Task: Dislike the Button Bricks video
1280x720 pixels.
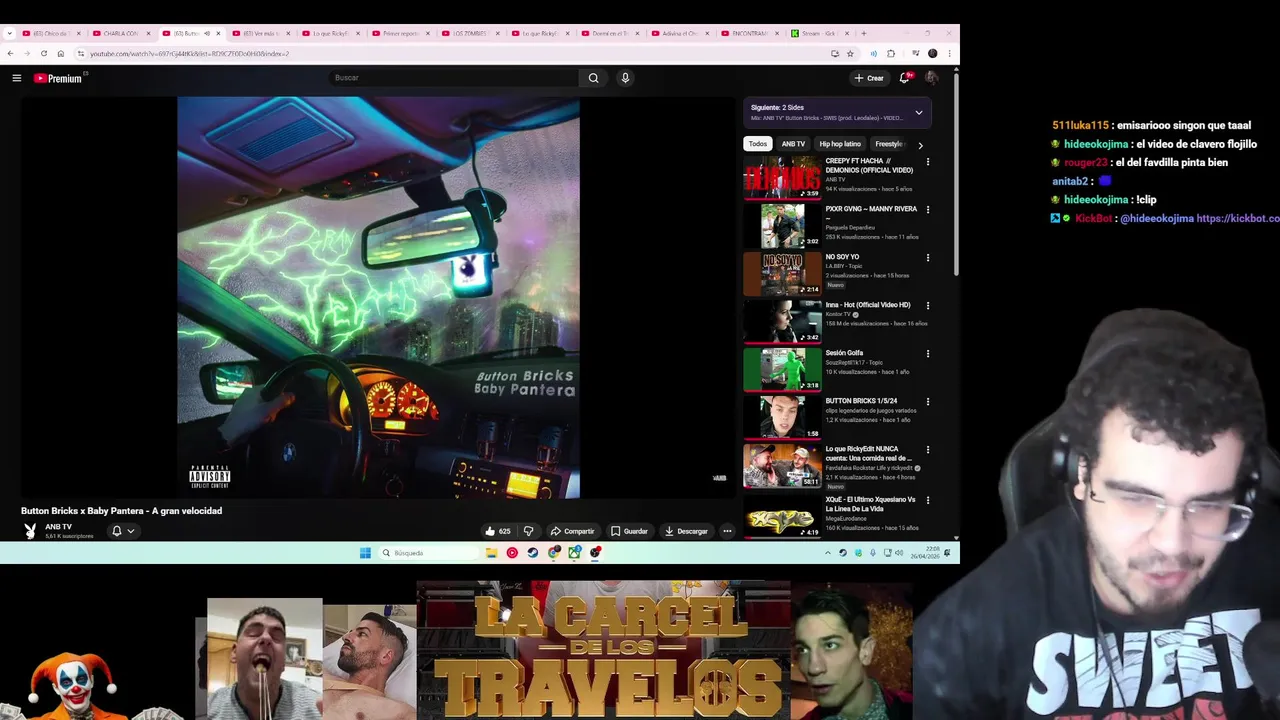Action: click(529, 531)
